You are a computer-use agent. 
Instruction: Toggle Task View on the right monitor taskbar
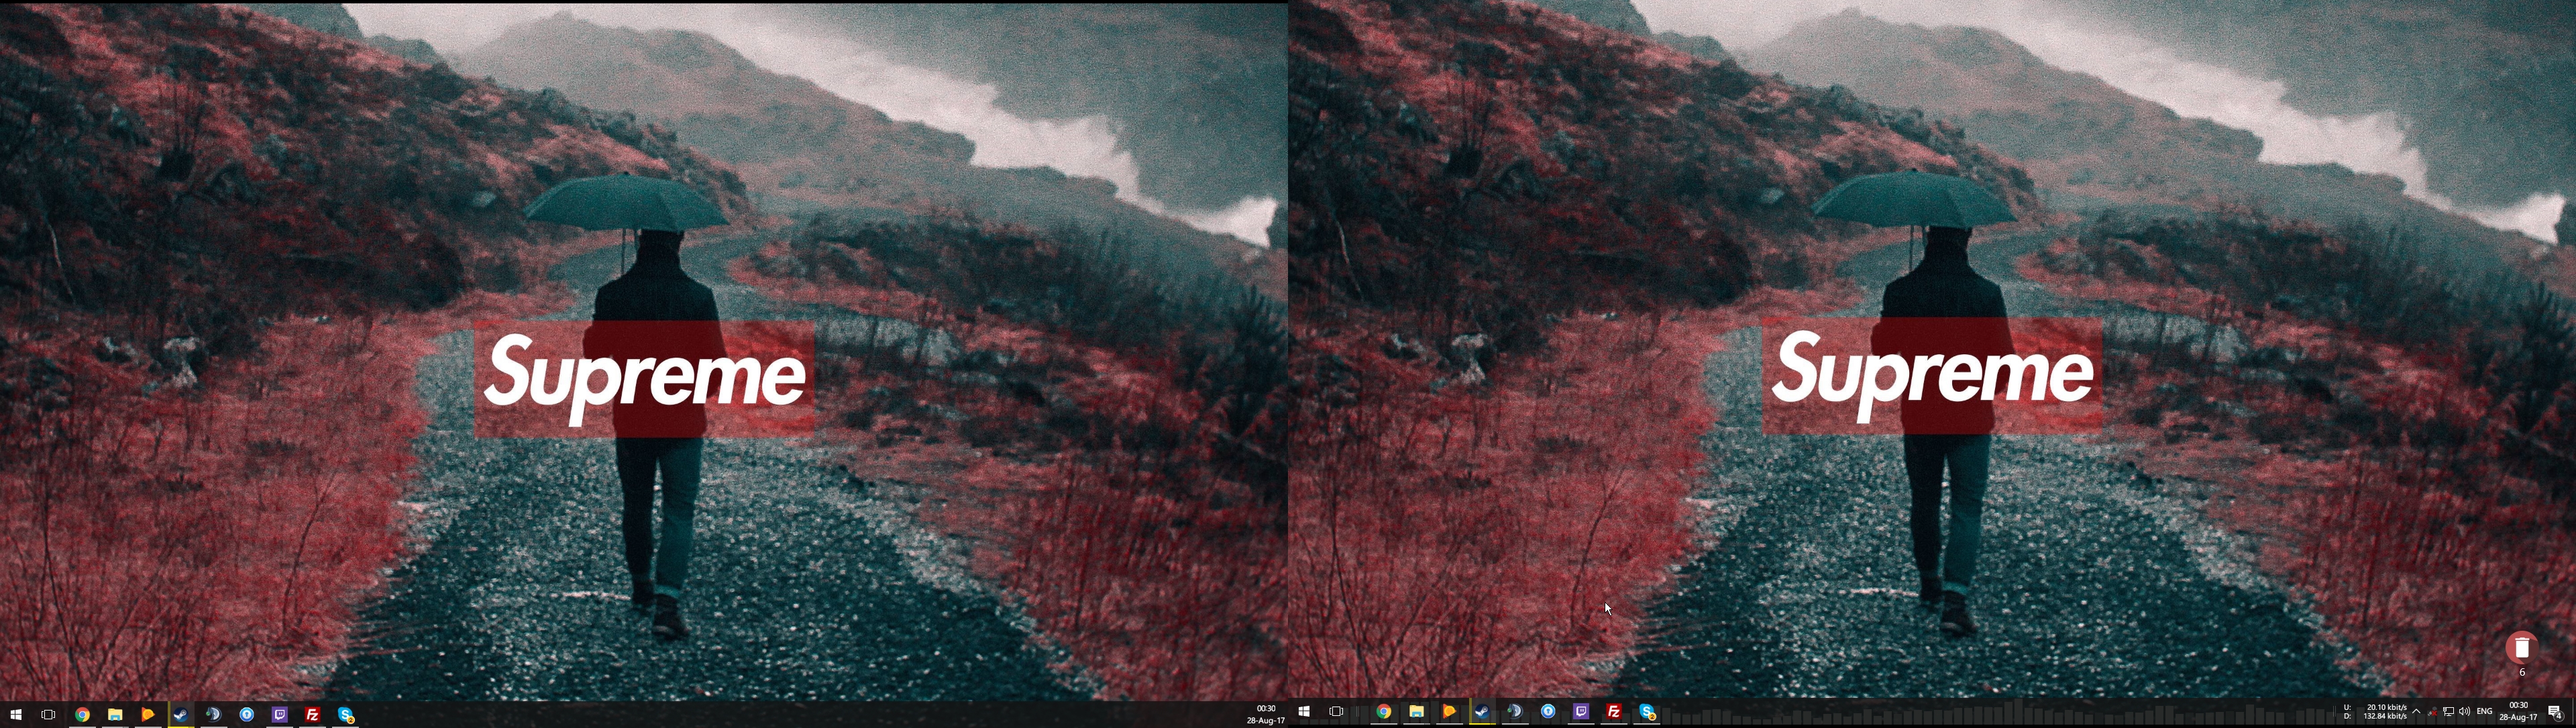(x=1336, y=711)
